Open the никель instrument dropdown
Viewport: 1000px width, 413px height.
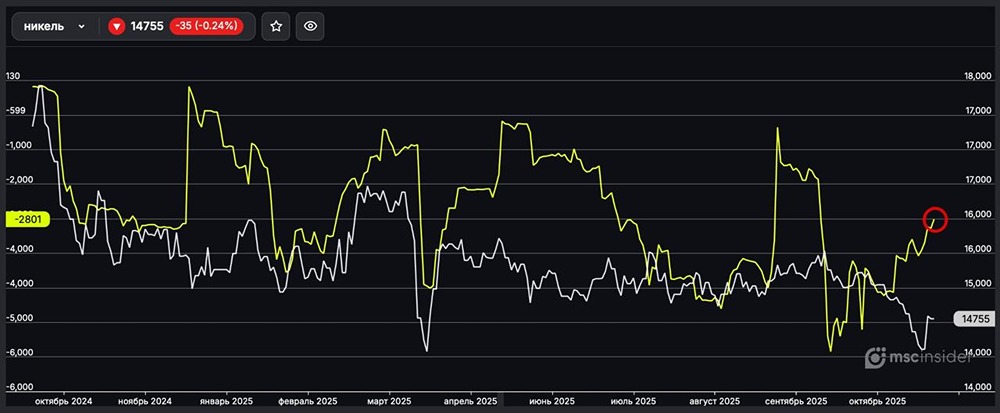(x=53, y=26)
